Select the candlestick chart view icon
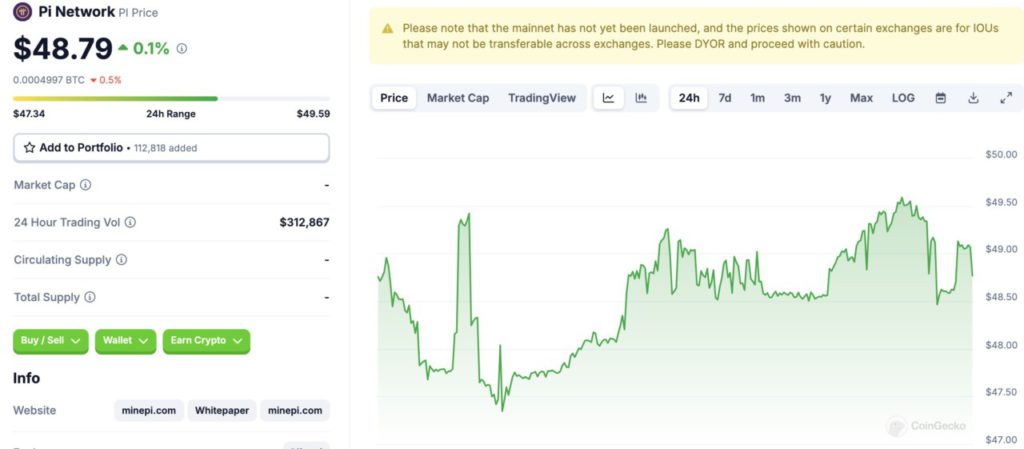This screenshot has width=1024, height=449. click(641, 98)
